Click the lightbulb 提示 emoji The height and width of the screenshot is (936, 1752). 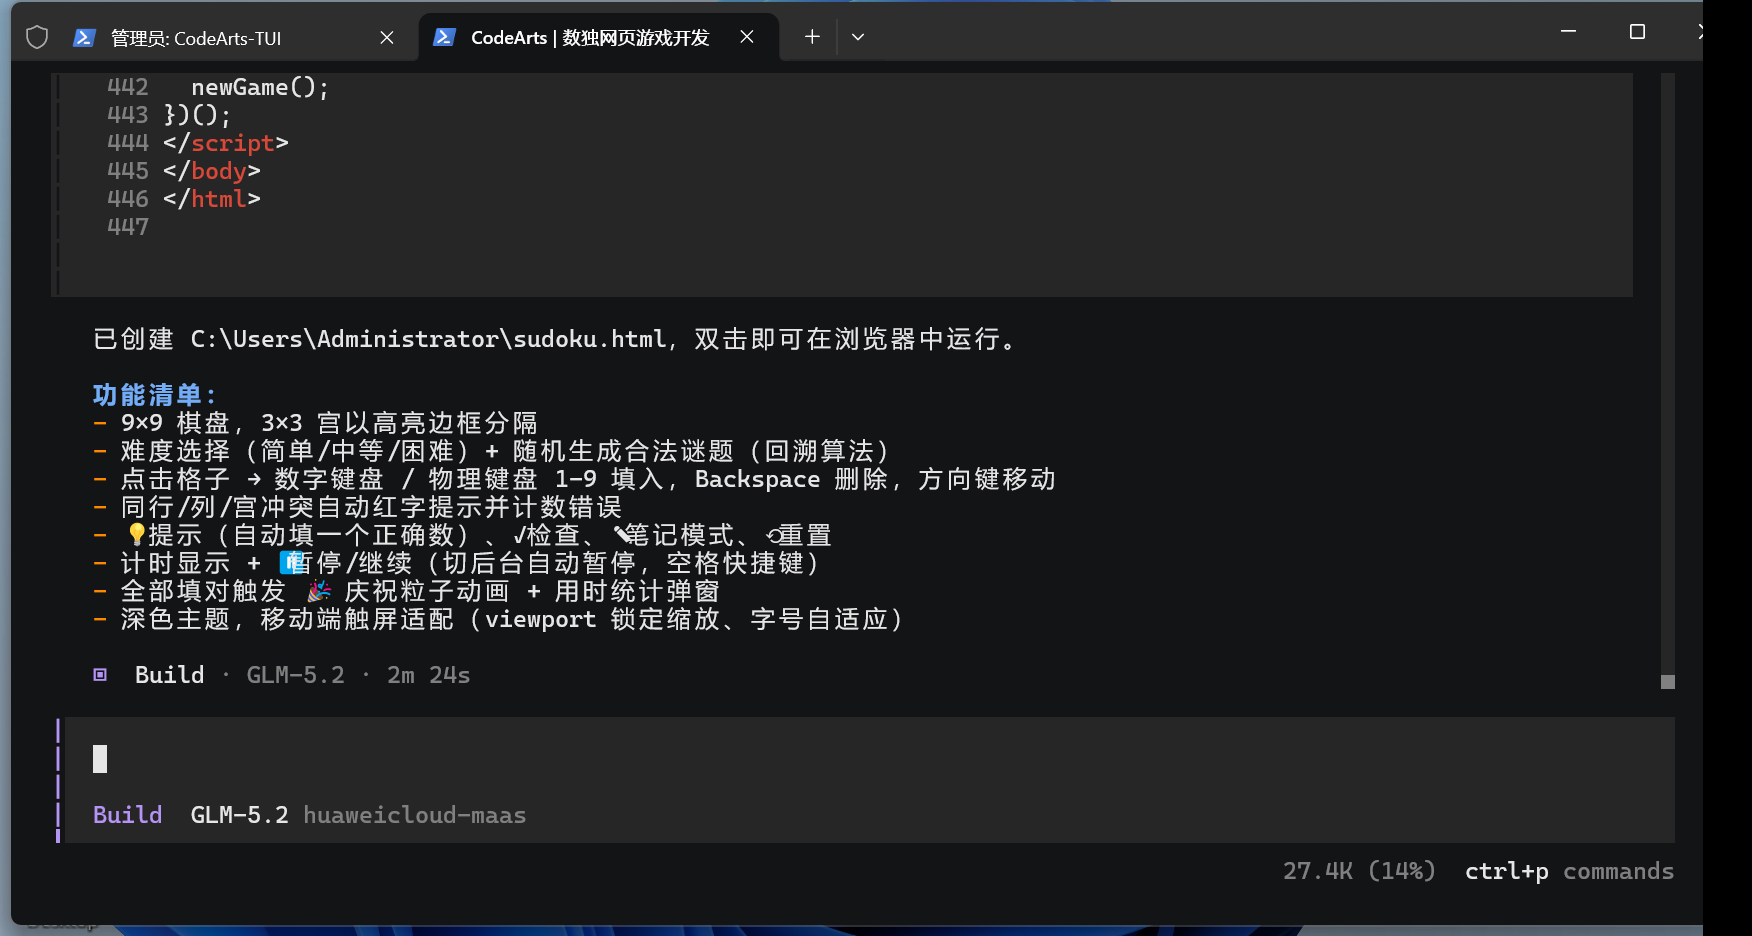click(x=137, y=535)
